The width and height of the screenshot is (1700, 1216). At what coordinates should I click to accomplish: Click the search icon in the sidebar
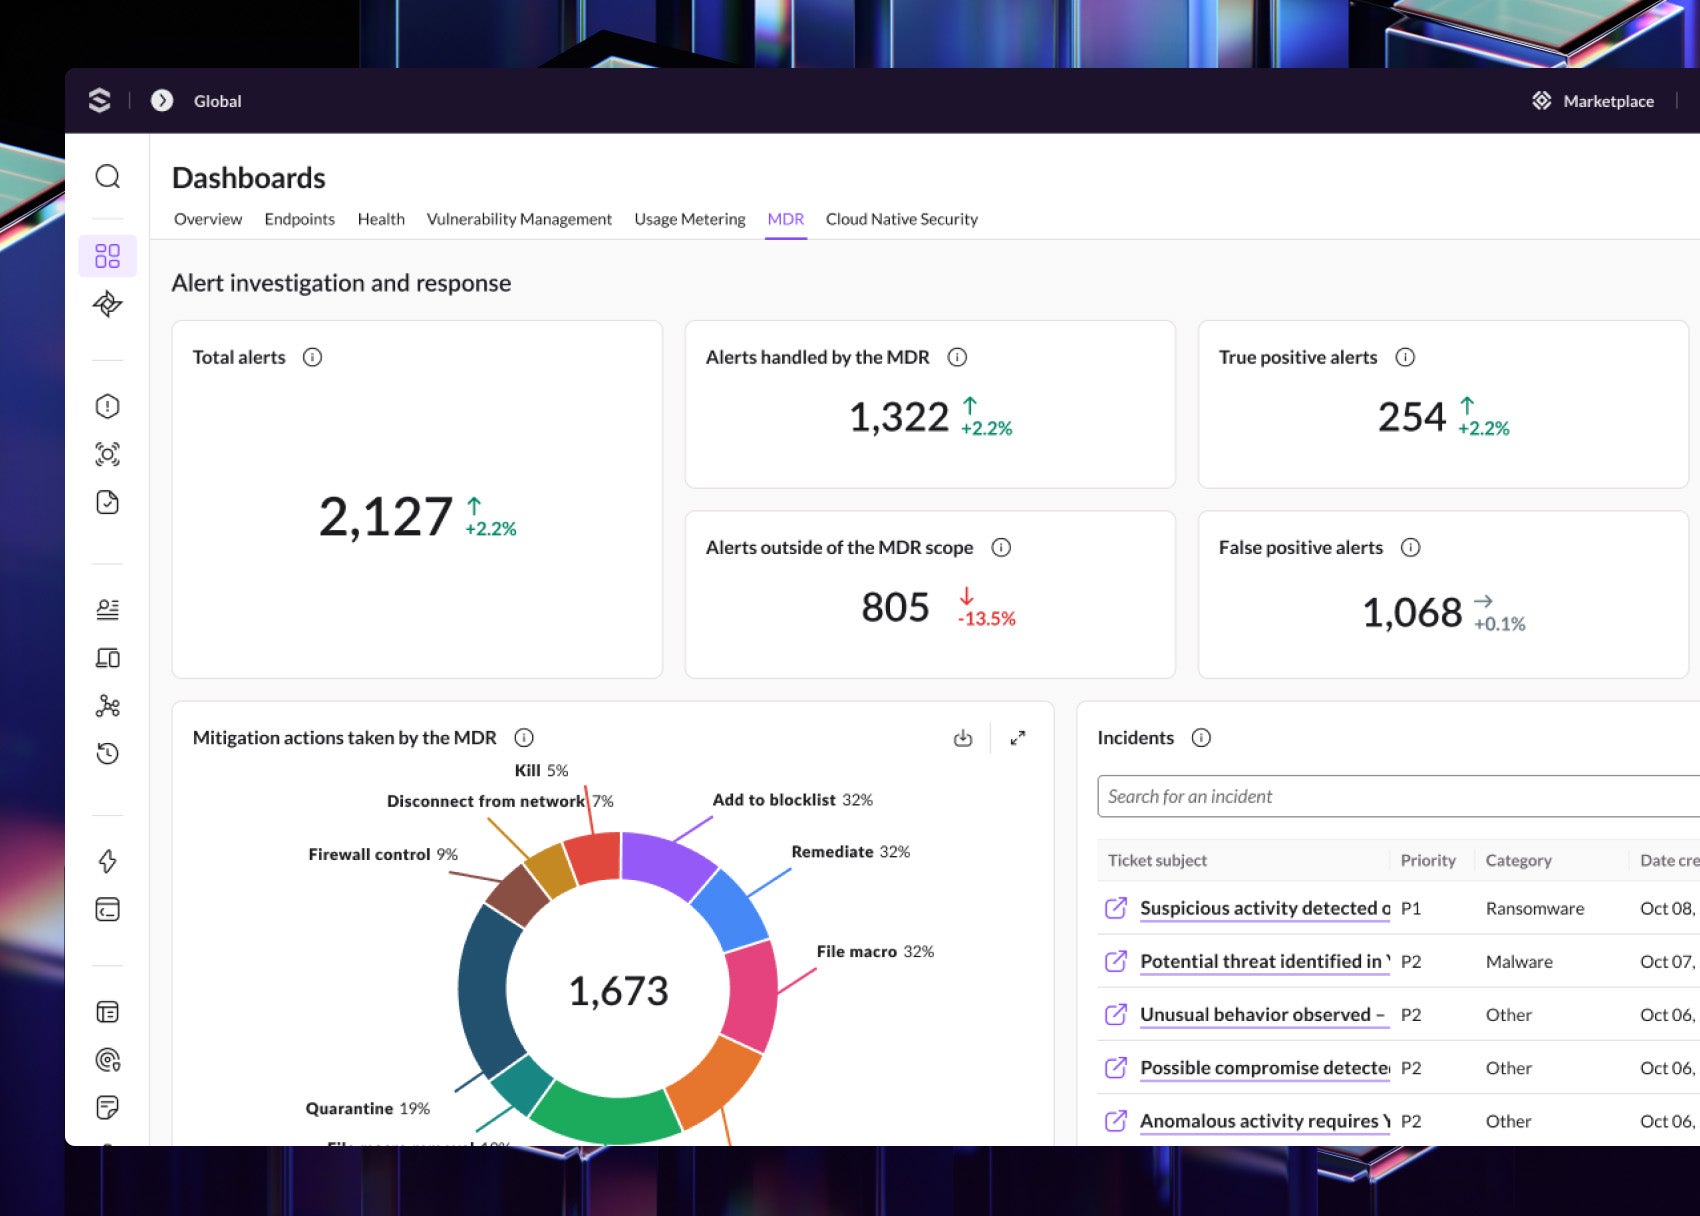[107, 177]
